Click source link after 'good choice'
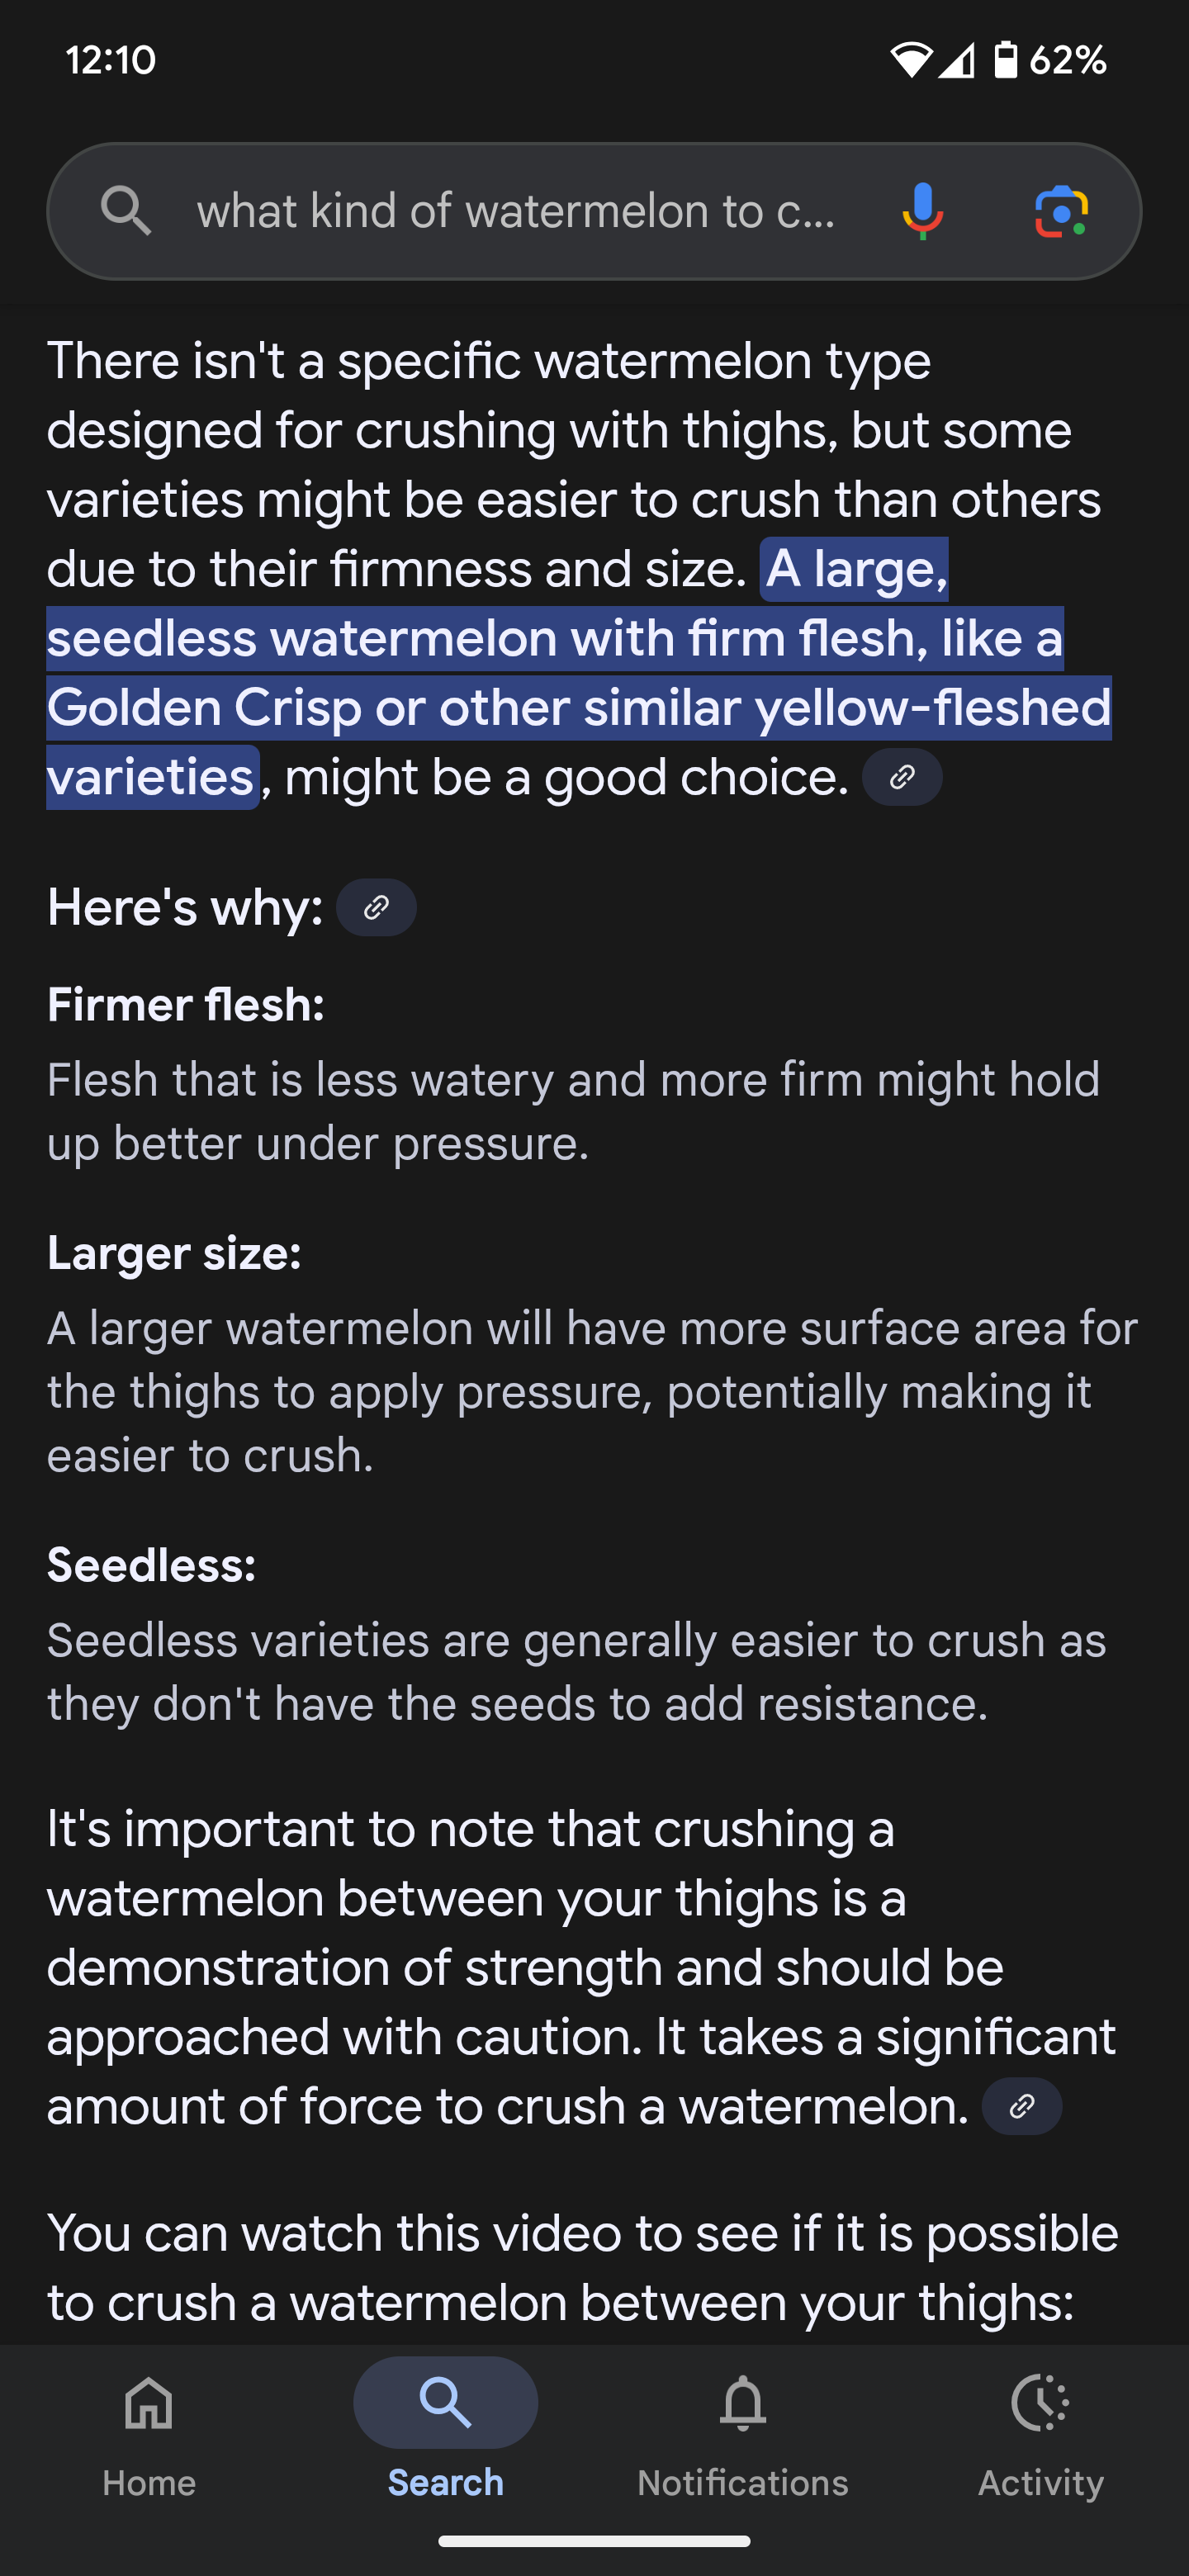The height and width of the screenshot is (2576, 1189). (x=902, y=777)
